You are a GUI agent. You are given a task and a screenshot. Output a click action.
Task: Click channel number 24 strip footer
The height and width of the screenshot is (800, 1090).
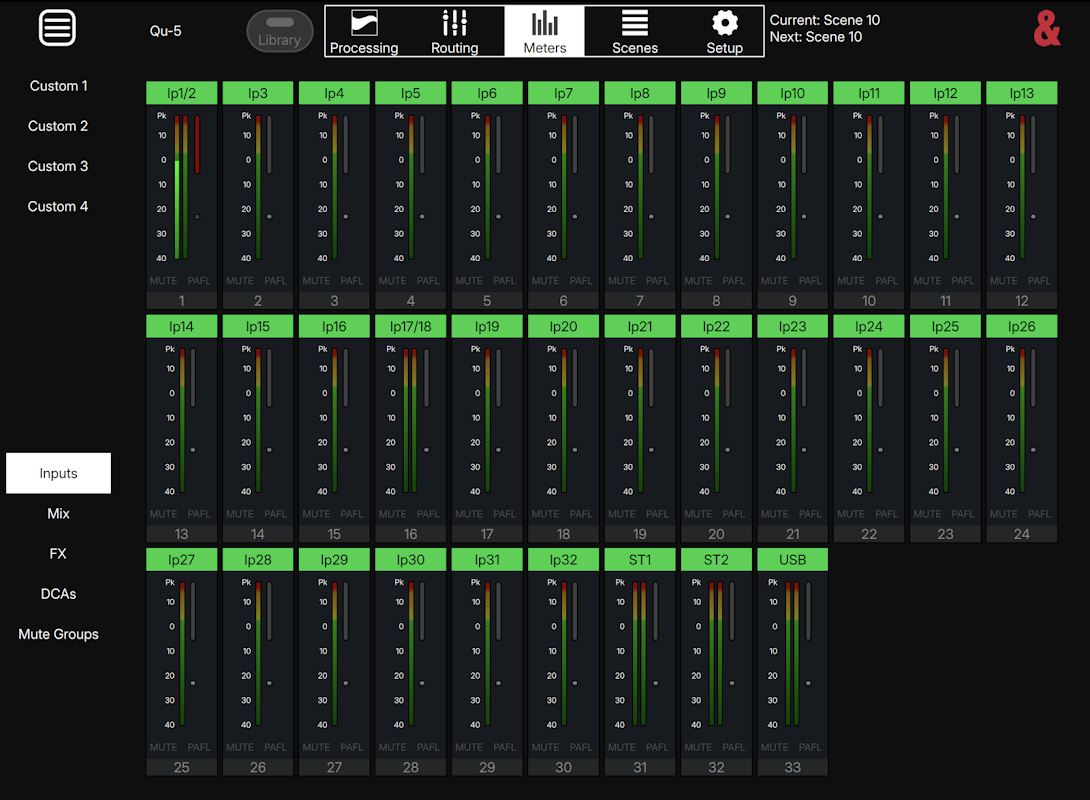(1022, 534)
